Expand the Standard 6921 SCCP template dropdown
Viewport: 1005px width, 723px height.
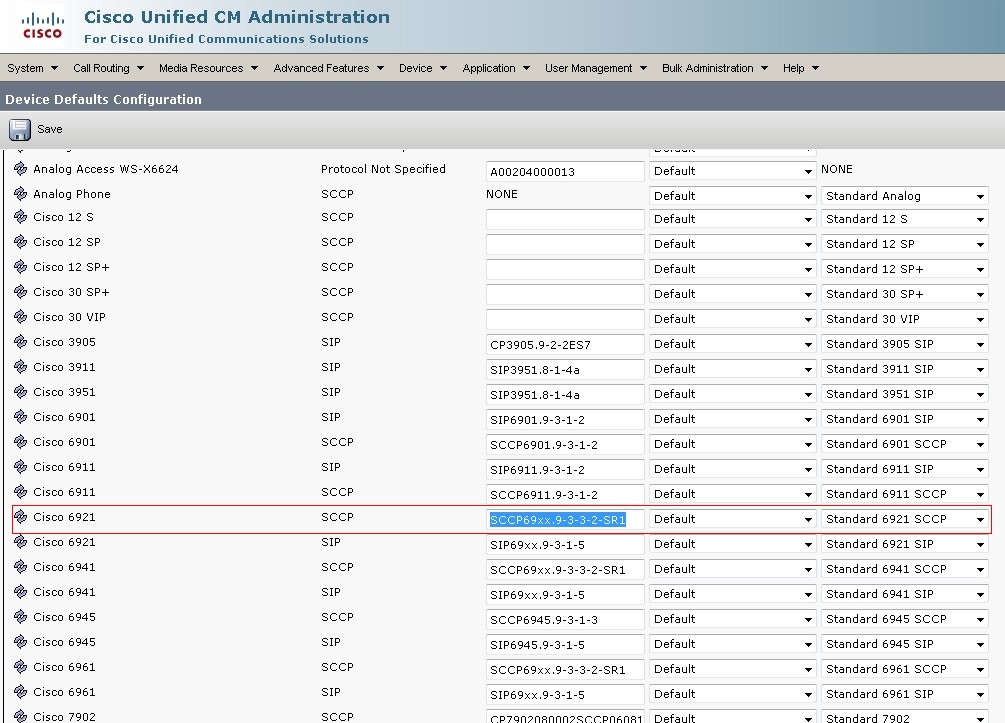[x=904, y=519]
